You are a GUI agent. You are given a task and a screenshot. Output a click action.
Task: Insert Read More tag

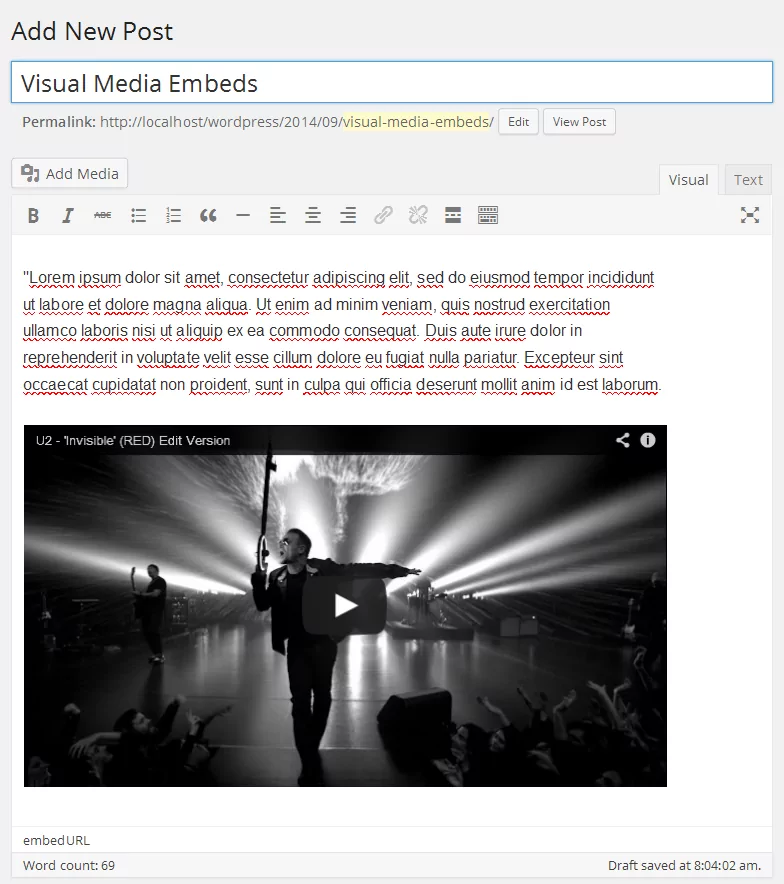453,215
